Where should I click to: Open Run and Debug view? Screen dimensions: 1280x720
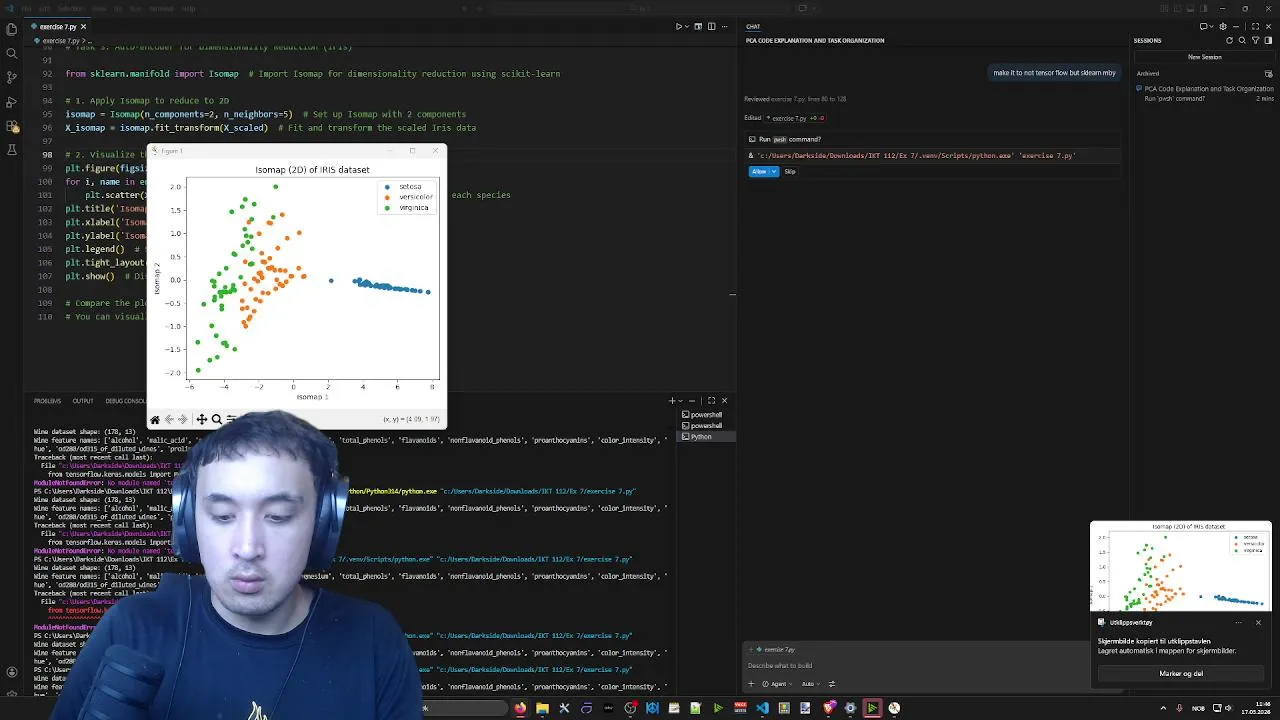(11, 102)
